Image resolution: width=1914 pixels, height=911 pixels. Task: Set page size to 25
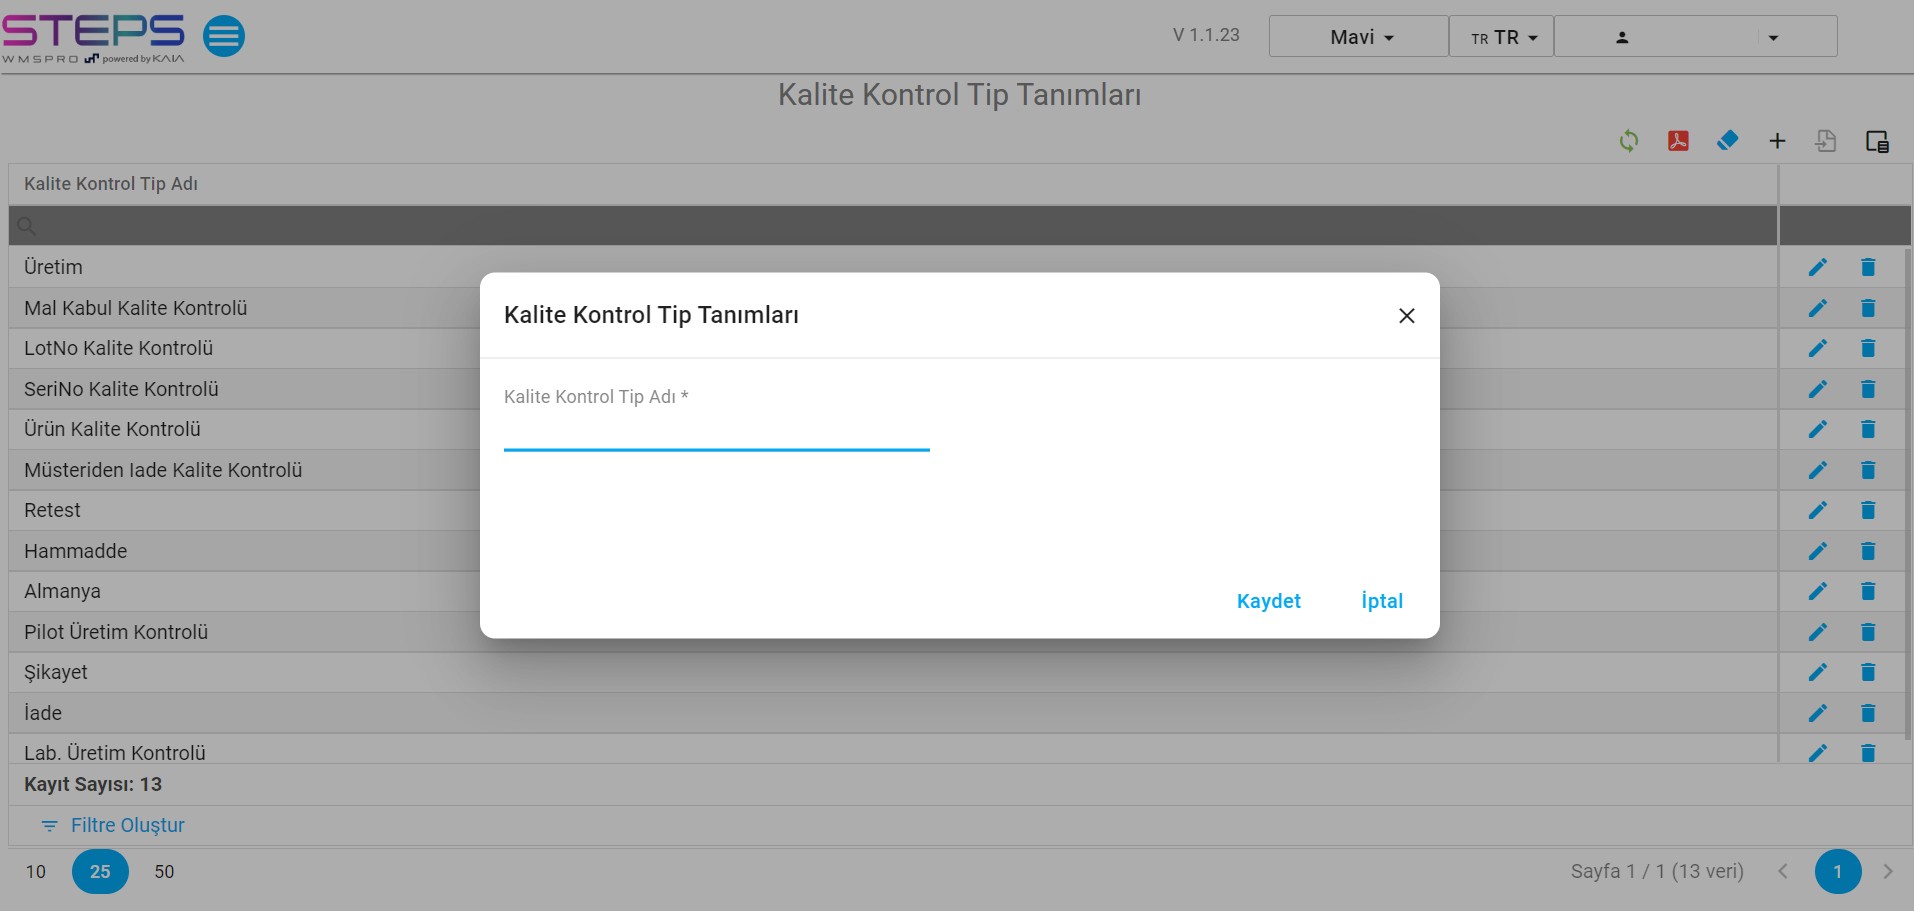coord(100,872)
